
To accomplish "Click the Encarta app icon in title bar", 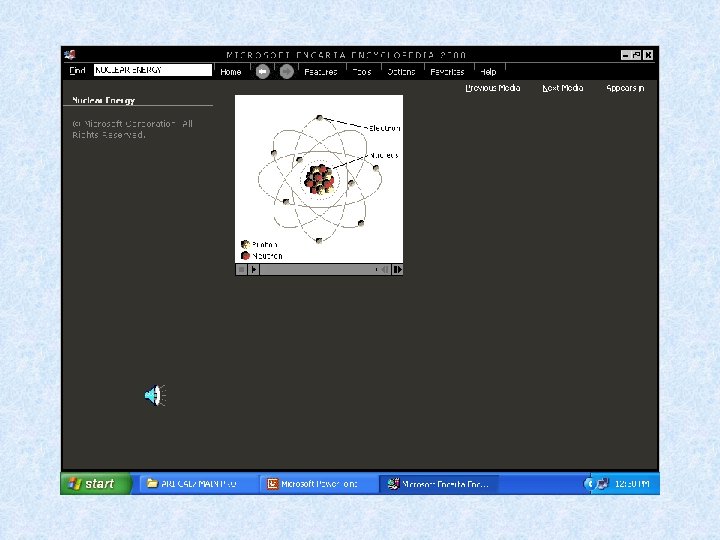I will coord(70,55).
